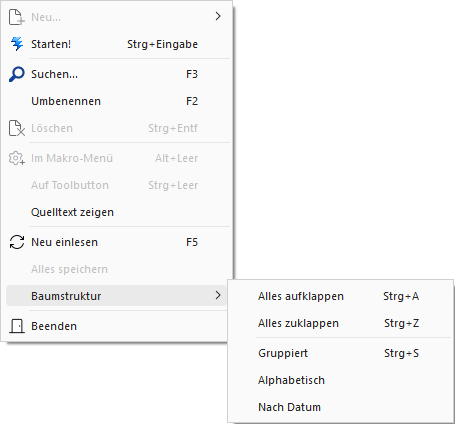Open the Baumstruktur menu entry
Image resolution: width=455 pixels, height=424 pixels.
[x=116, y=296]
